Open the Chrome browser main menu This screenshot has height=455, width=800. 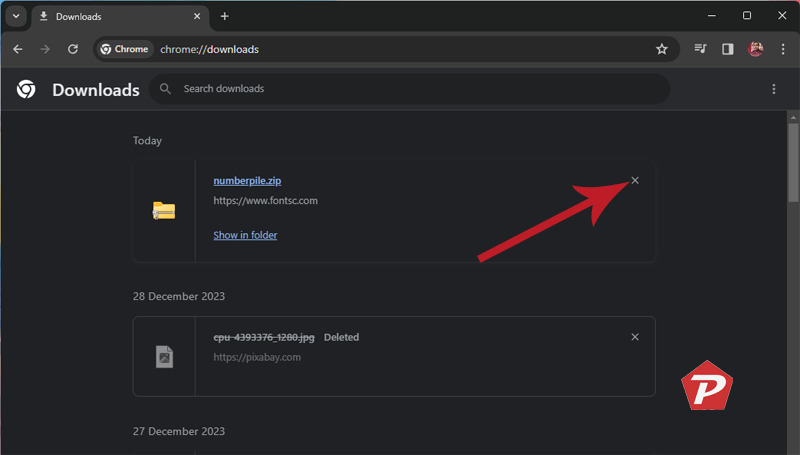tap(783, 49)
